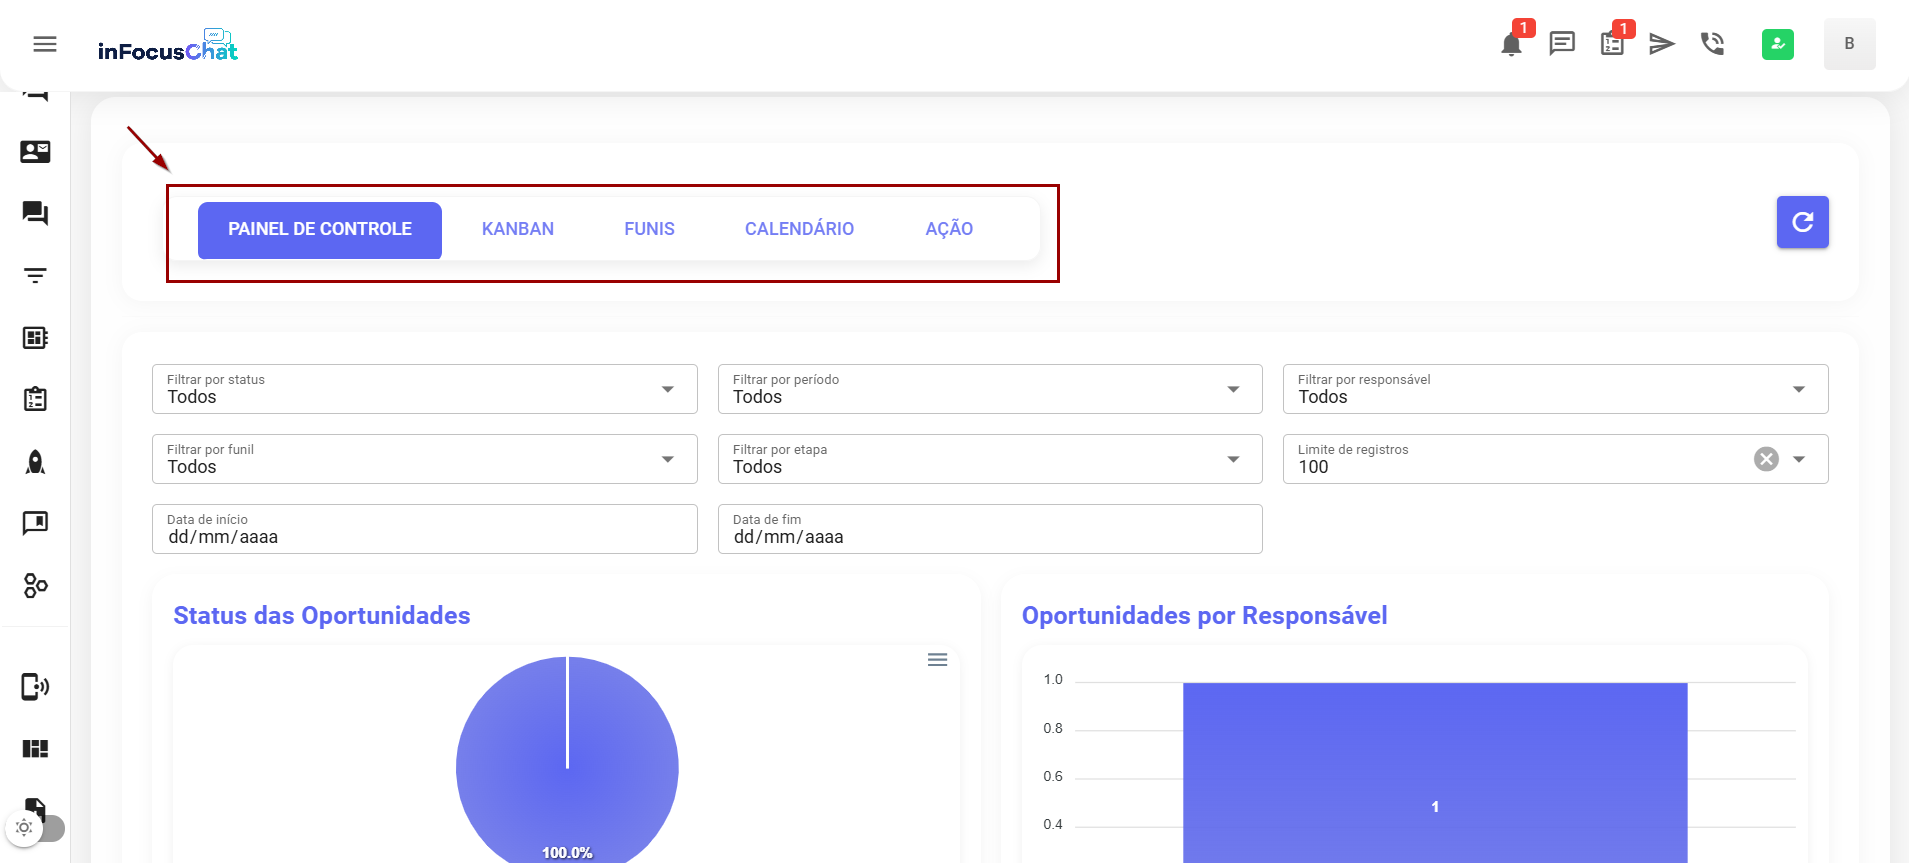Image resolution: width=1909 pixels, height=863 pixels.
Task: Click the phone call icon
Action: pos(1712,44)
